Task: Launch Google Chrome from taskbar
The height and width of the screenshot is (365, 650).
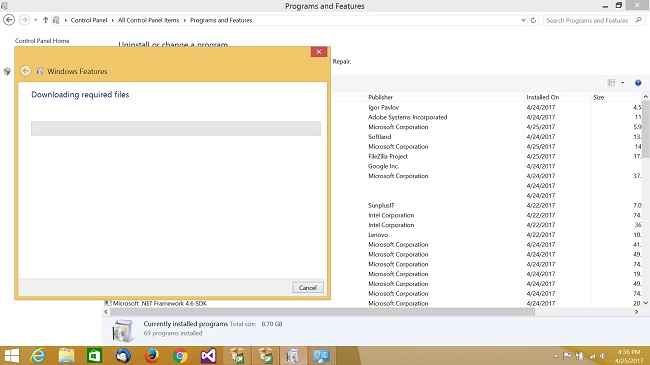Action: tap(179, 356)
